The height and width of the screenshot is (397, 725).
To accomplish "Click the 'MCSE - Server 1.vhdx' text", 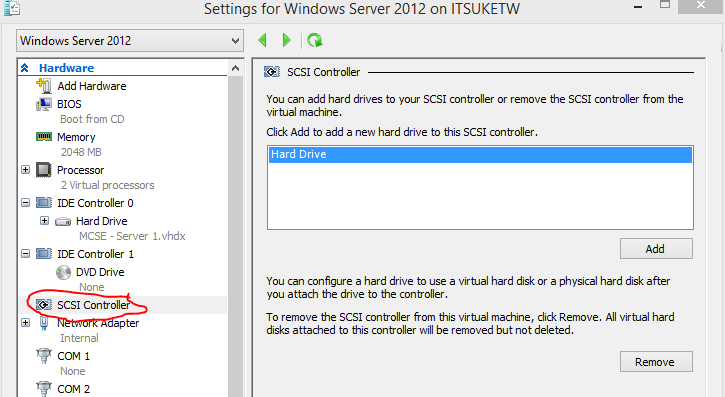I will [x=132, y=236].
